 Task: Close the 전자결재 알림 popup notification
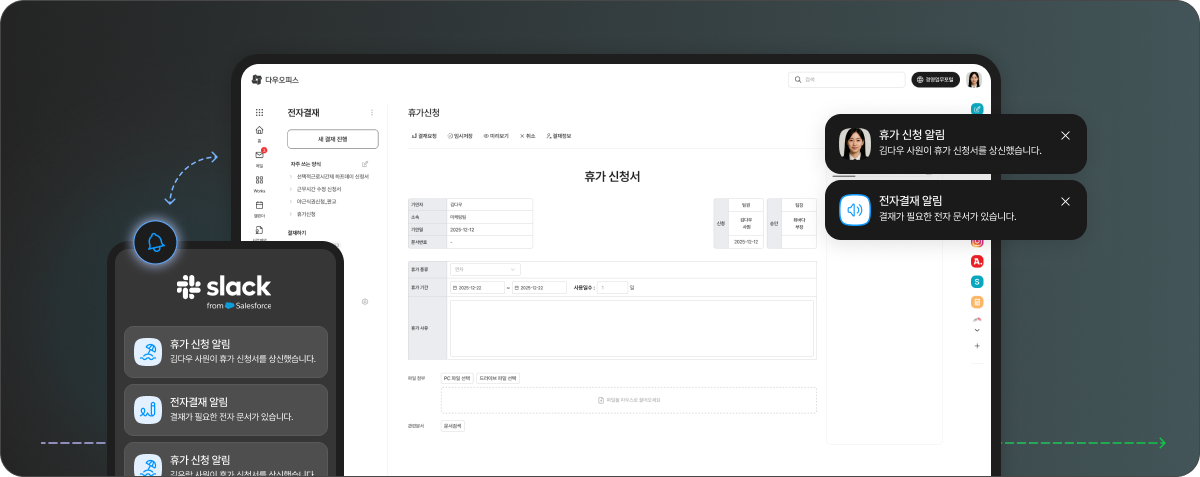[x=1065, y=201]
